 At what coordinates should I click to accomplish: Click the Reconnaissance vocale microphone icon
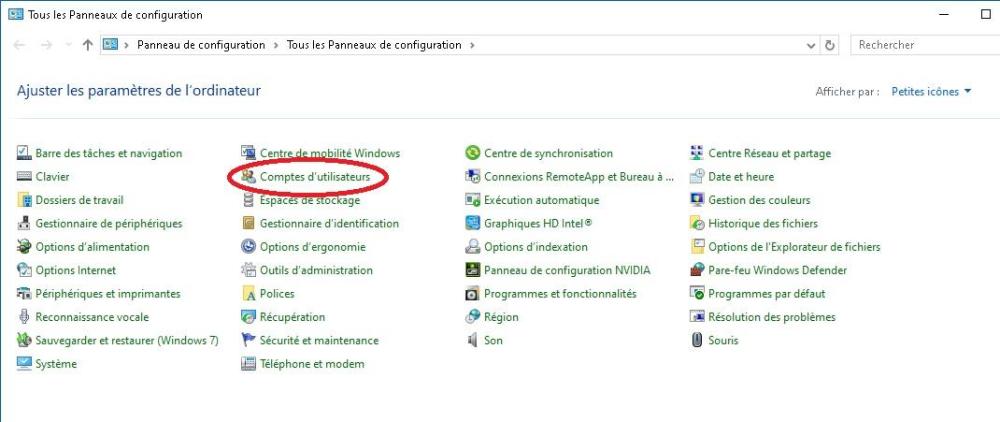[x=24, y=317]
